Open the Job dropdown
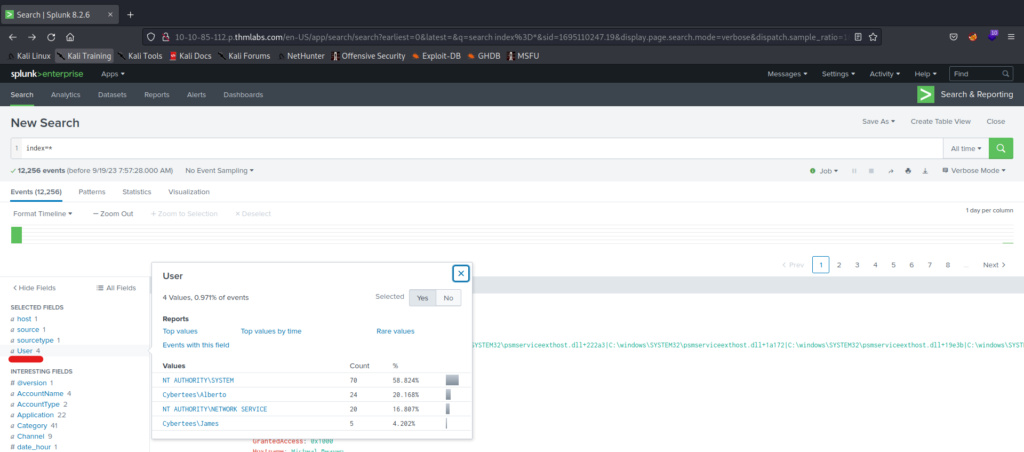 (x=824, y=170)
